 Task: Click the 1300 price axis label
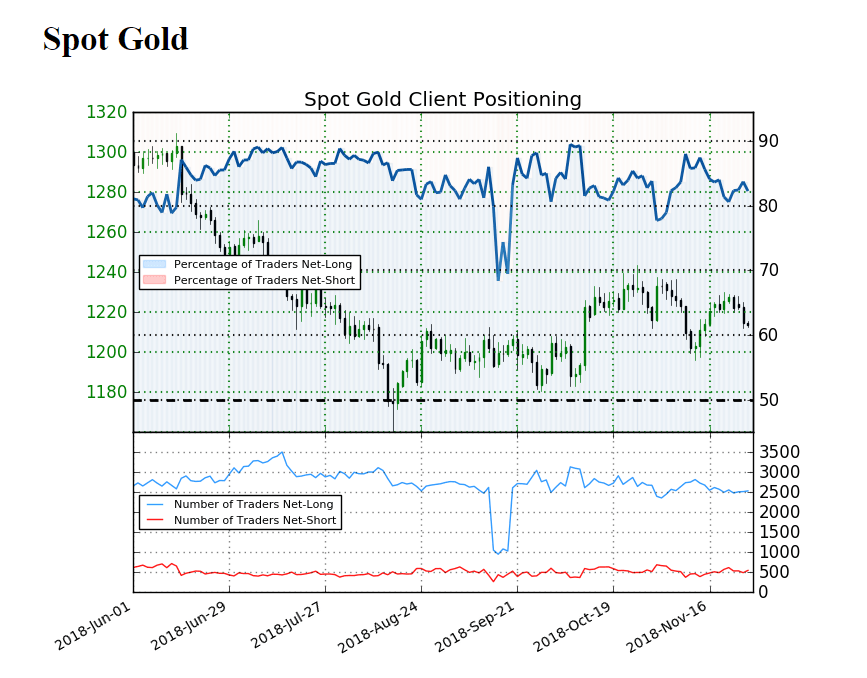tap(107, 152)
